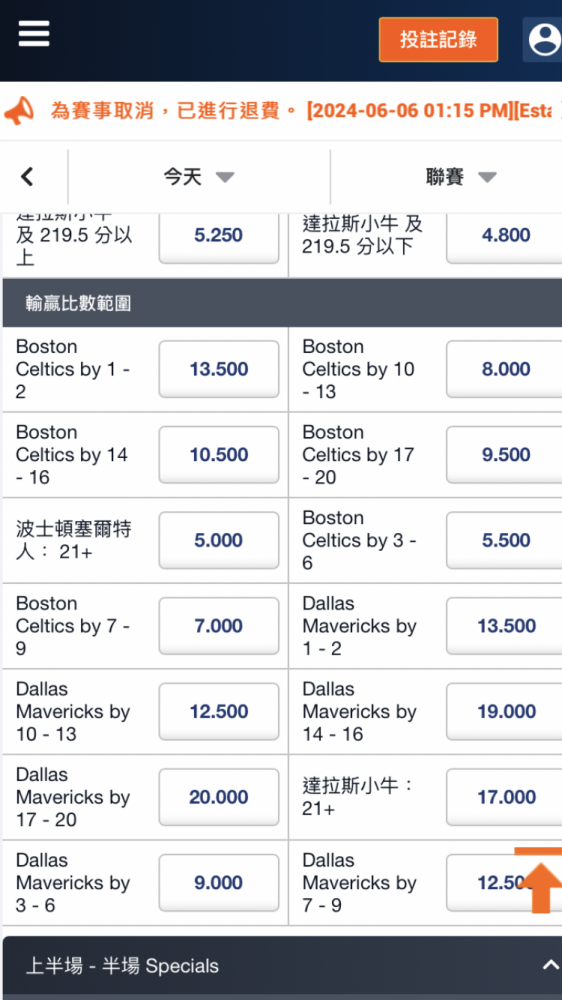Pick Dallas Mavericks by 3 - 6 odds 9.000
562x1000 pixels.
(x=219, y=883)
